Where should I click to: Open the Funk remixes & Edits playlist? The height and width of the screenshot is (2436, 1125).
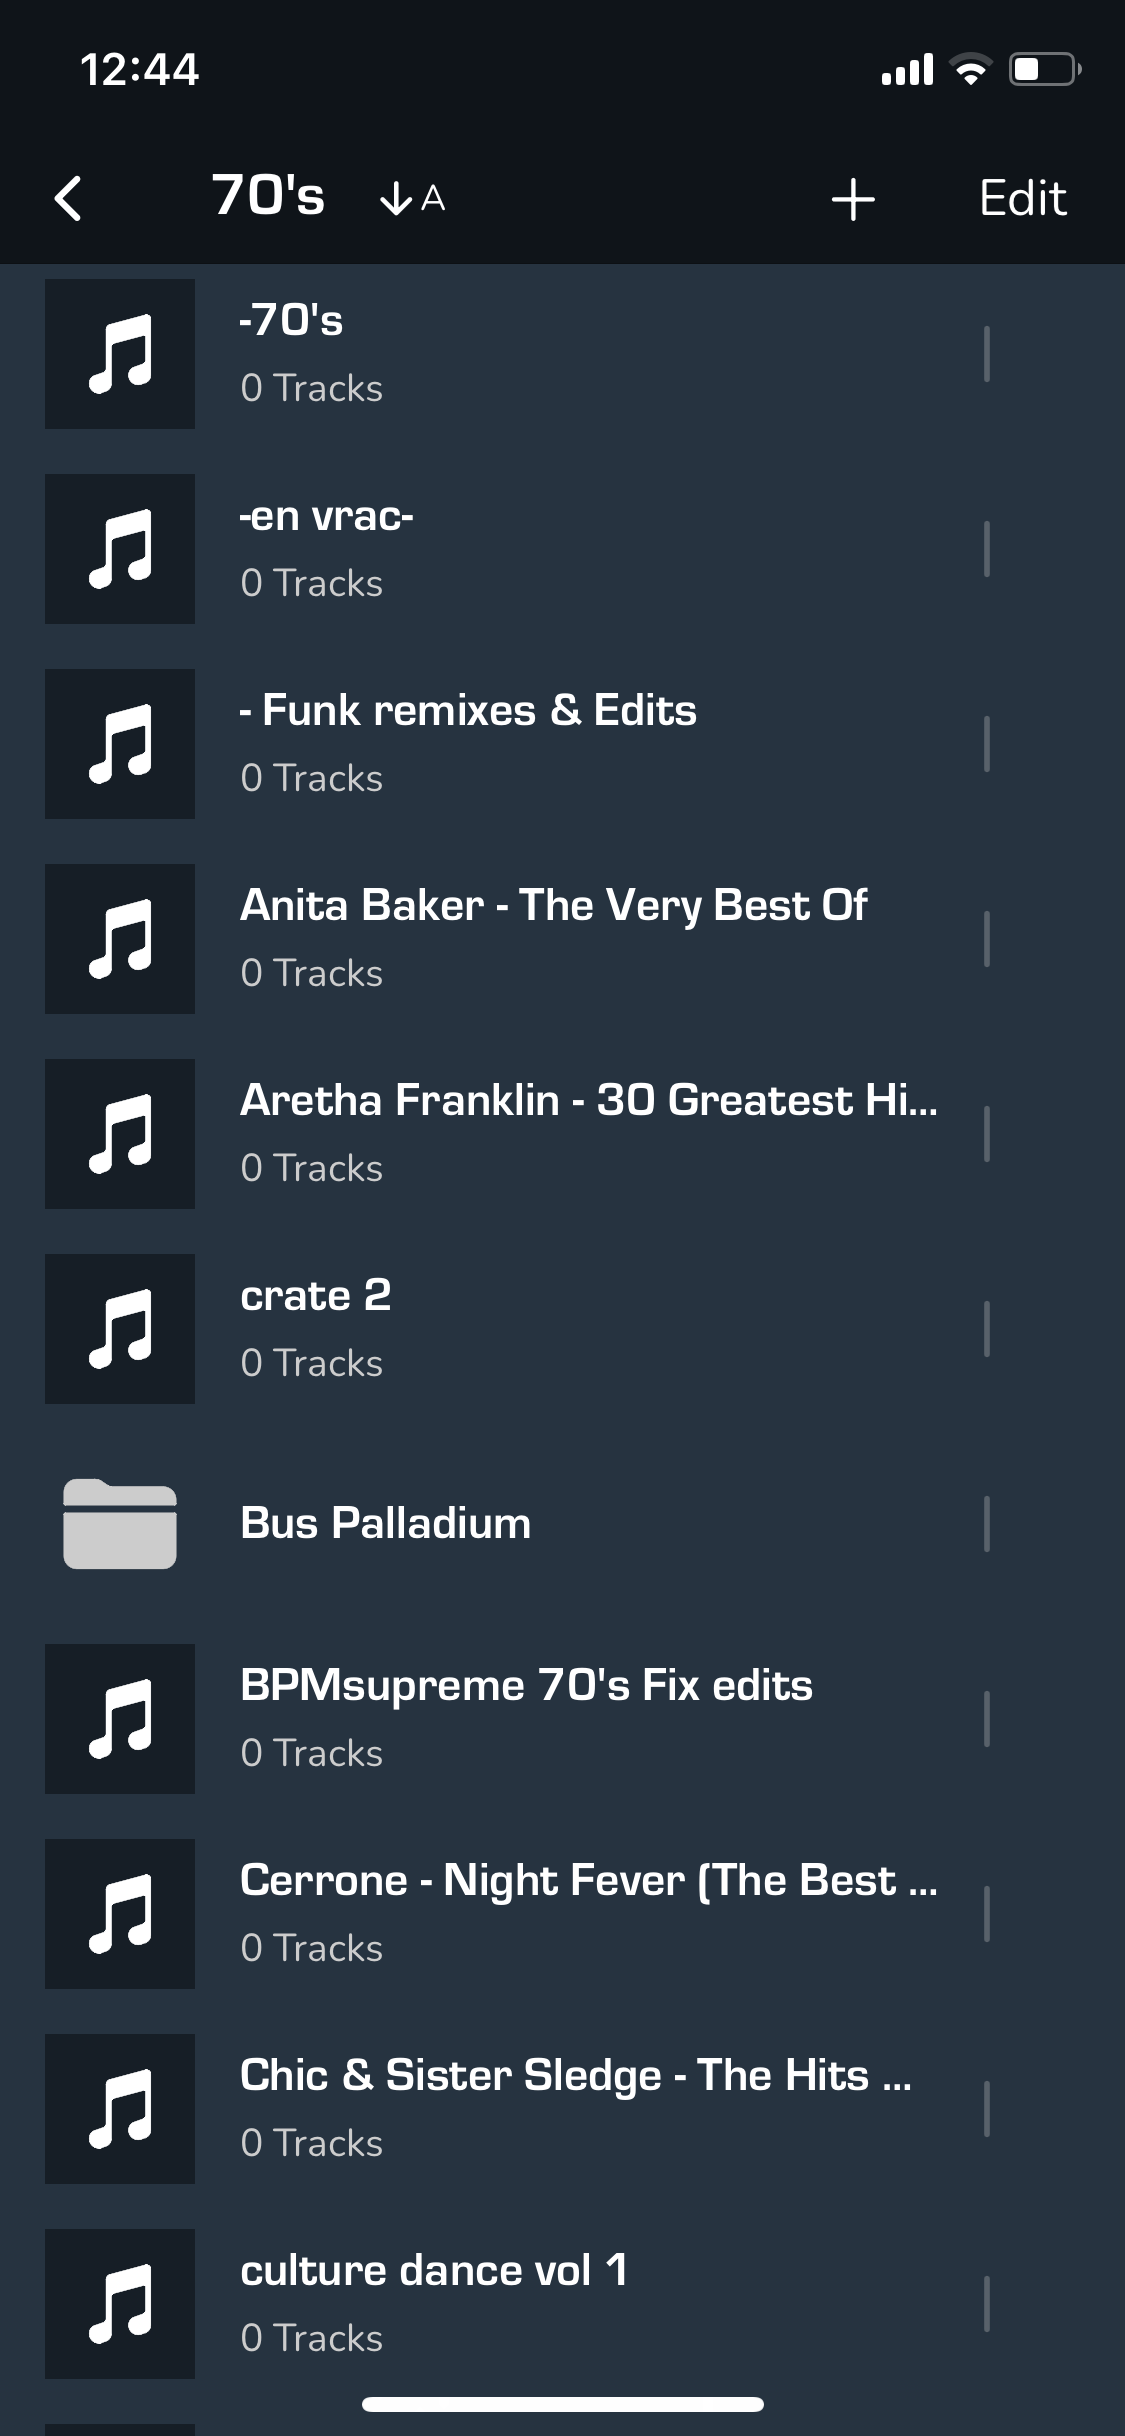[x=468, y=711]
